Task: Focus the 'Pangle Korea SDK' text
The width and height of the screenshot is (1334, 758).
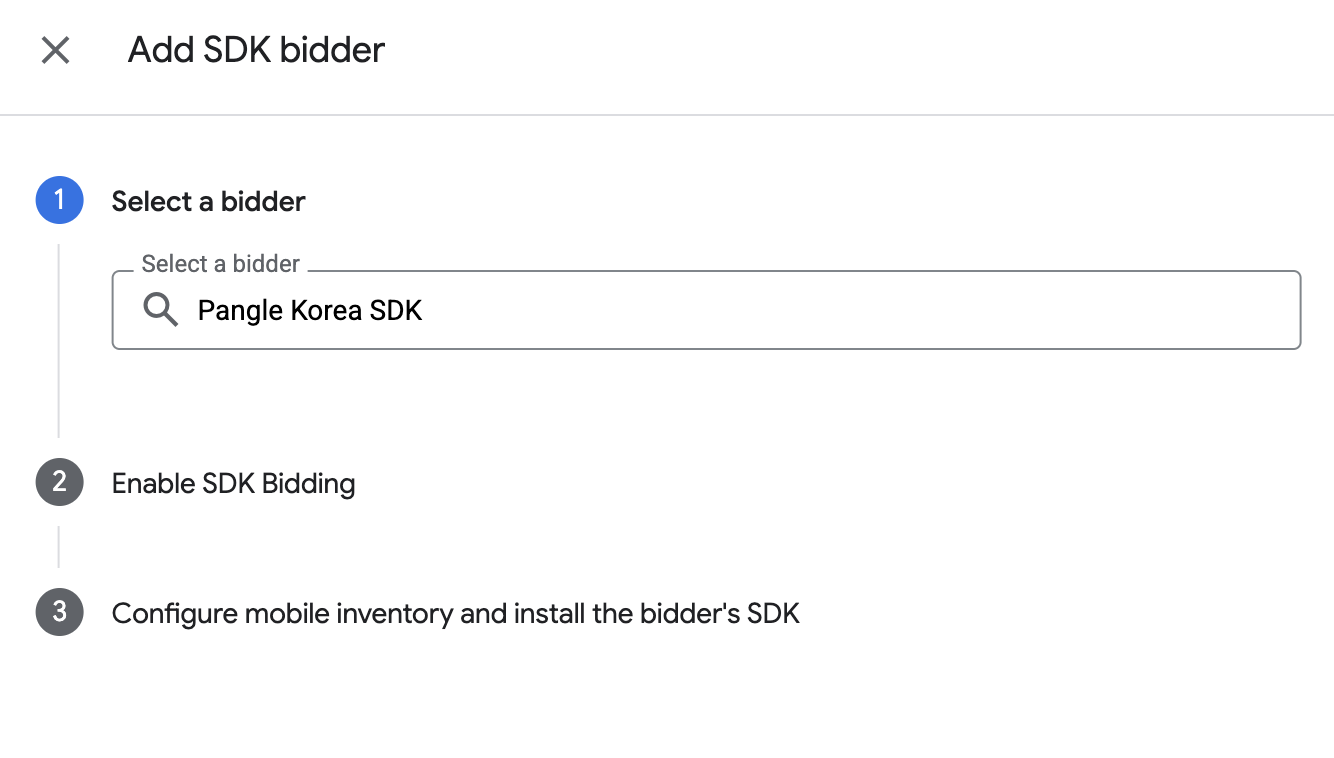Action: point(310,310)
